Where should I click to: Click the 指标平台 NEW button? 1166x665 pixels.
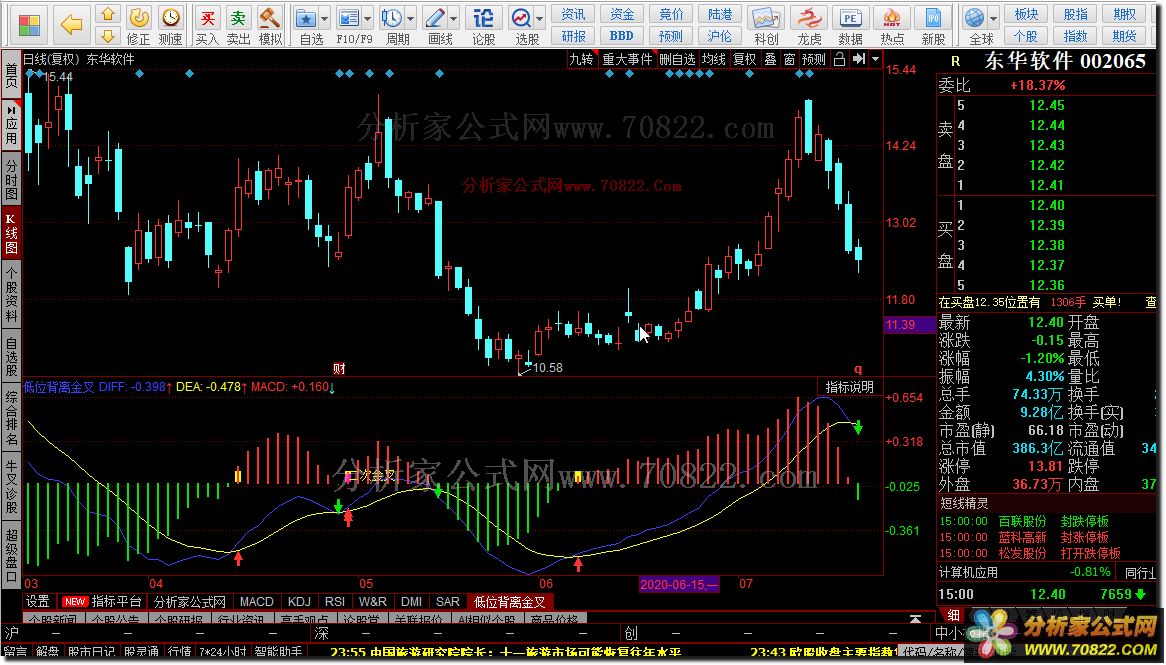(x=101, y=601)
